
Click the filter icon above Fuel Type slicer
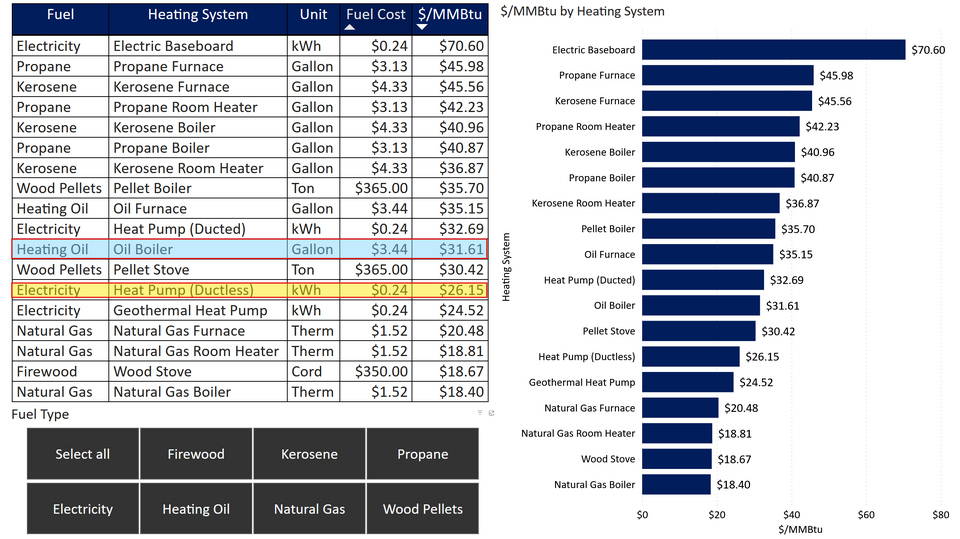pos(479,413)
